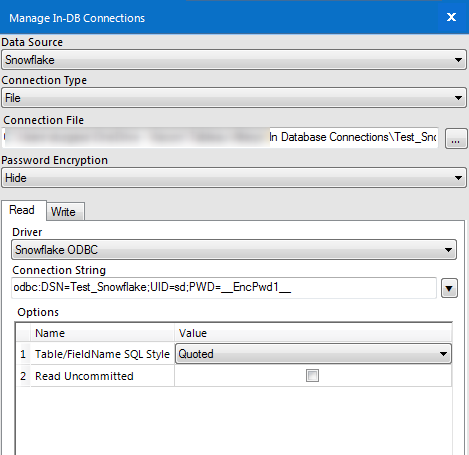The width and height of the screenshot is (469, 455).
Task: Browse for connection file with ellipsis button
Action: pyautogui.click(x=456, y=139)
